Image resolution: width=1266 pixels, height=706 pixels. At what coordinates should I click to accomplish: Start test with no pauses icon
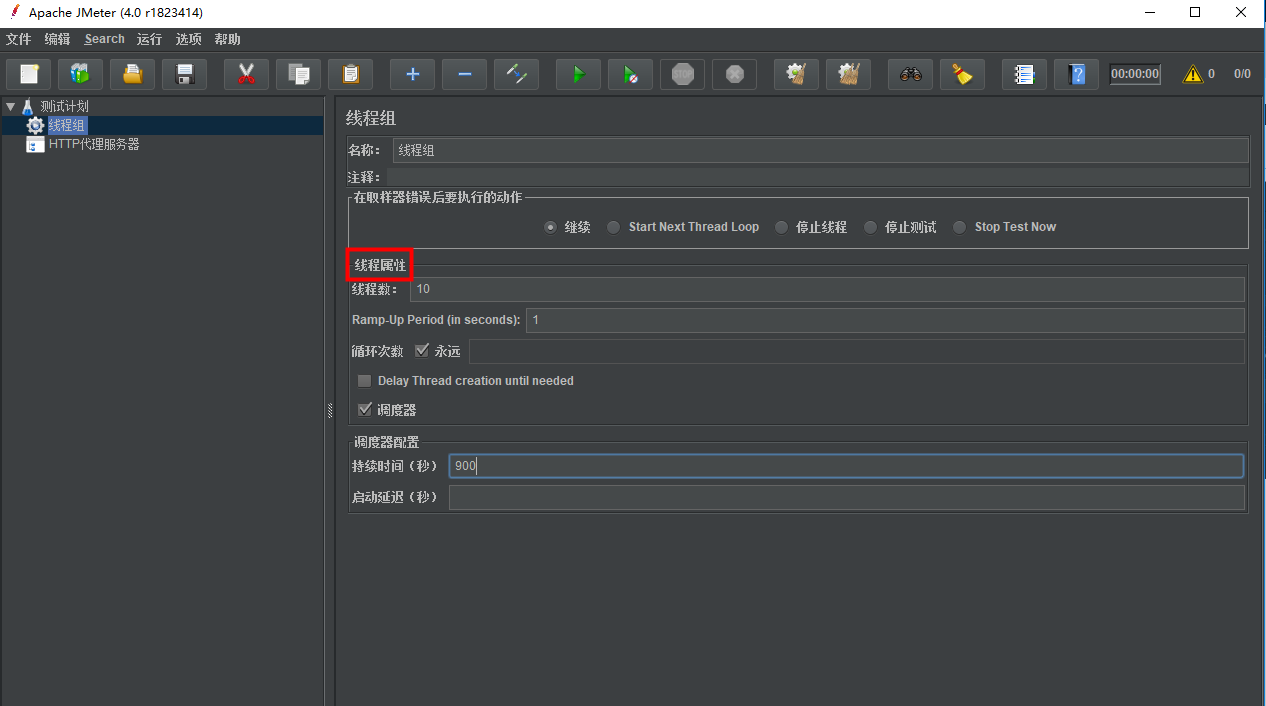(630, 74)
